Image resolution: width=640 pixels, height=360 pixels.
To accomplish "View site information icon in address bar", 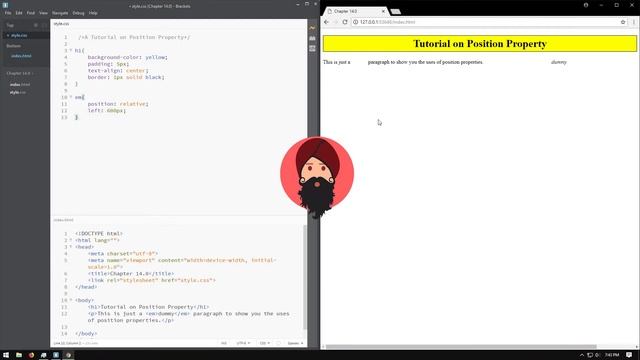I will click(x=356, y=22).
